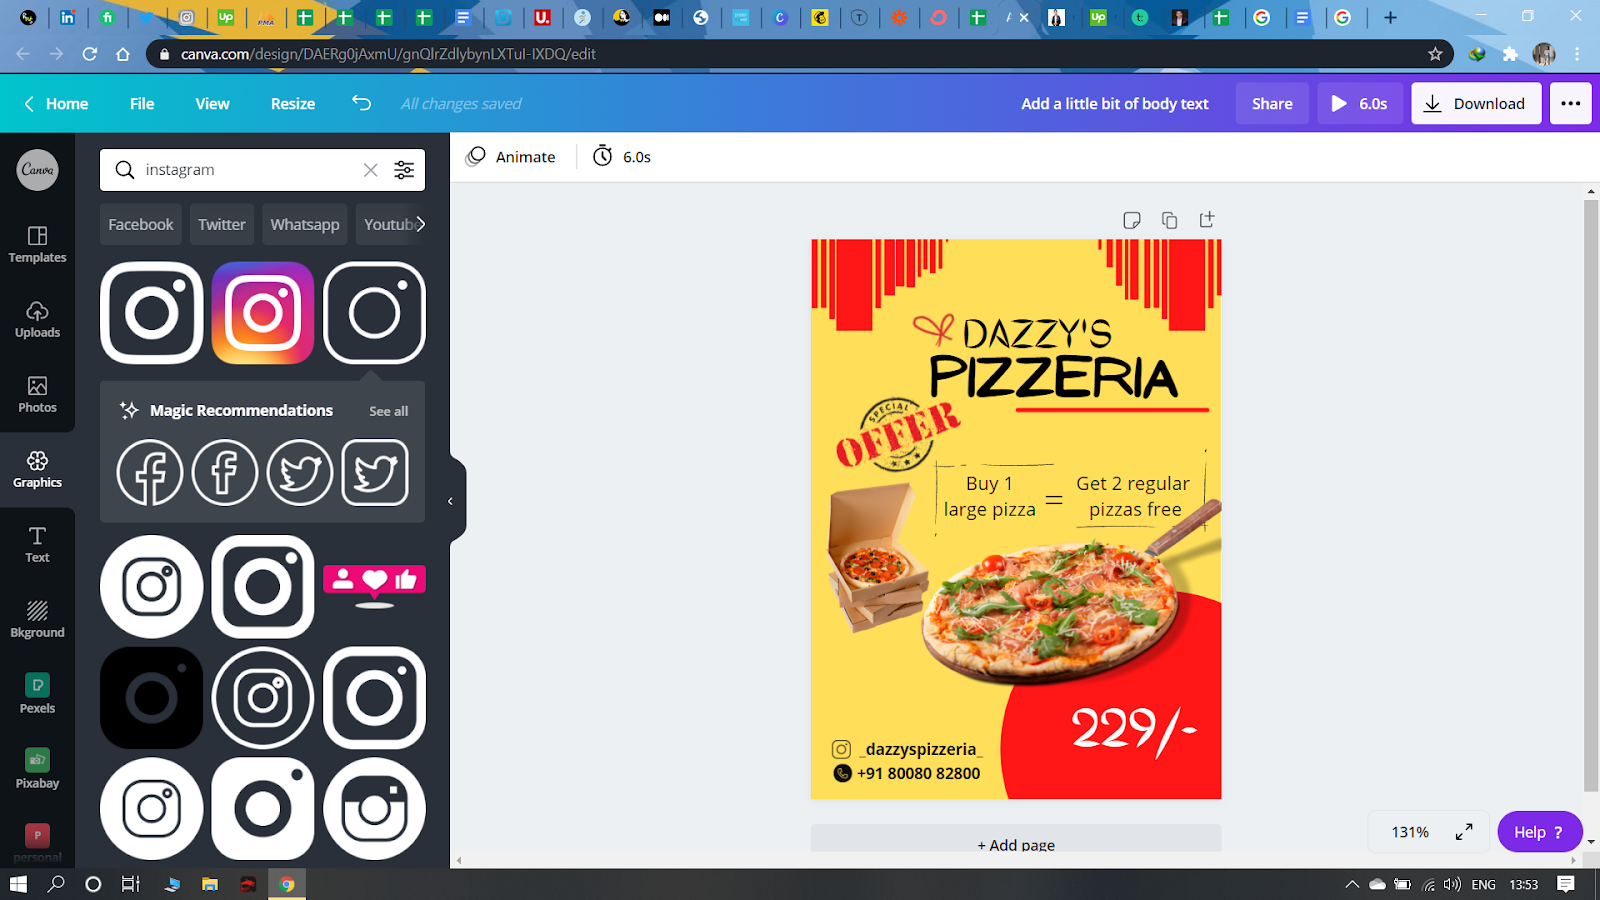1600x900 pixels.
Task: Open File Explorer from the taskbar
Action: [x=210, y=884]
